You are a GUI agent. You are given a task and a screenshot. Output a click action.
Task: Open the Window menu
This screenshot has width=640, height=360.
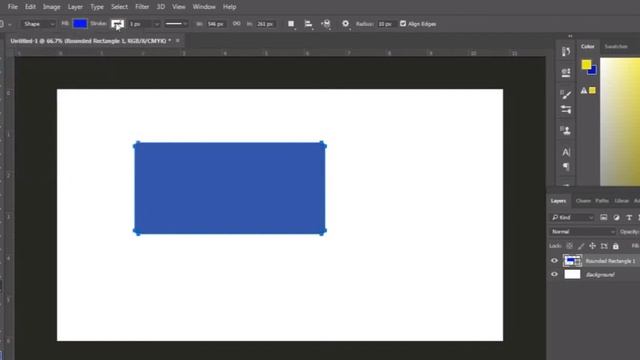[x=204, y=7]
